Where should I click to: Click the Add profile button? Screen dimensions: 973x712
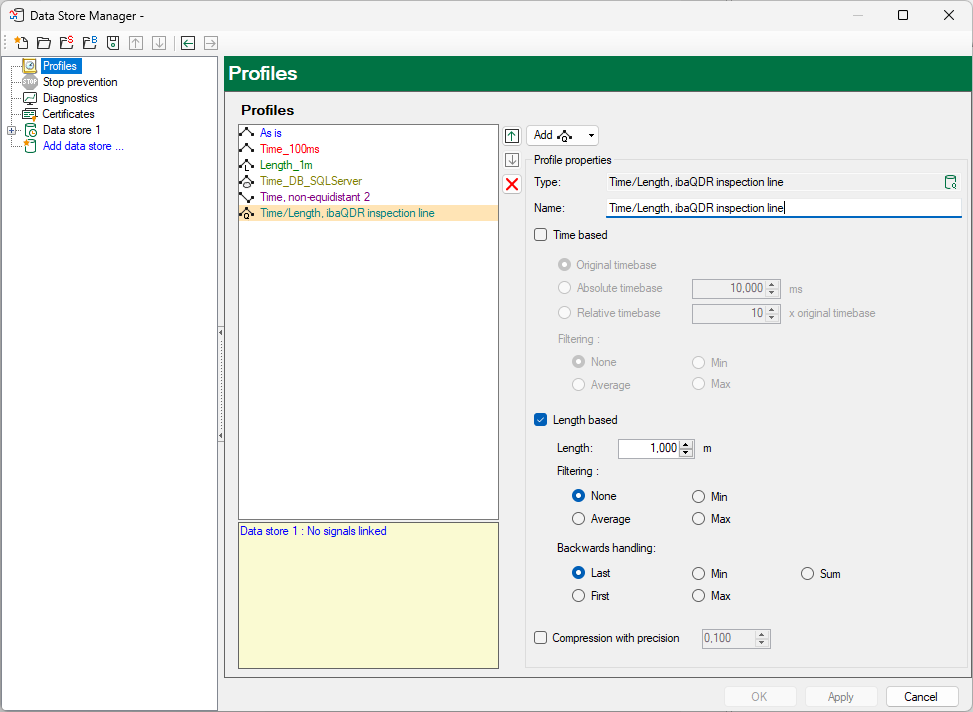554,135
